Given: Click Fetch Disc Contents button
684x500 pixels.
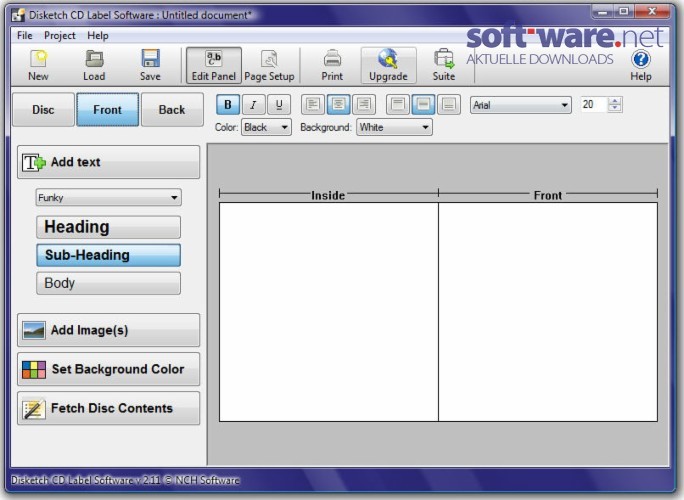Looking at the screenshot, I should click(x=108, y=408).
